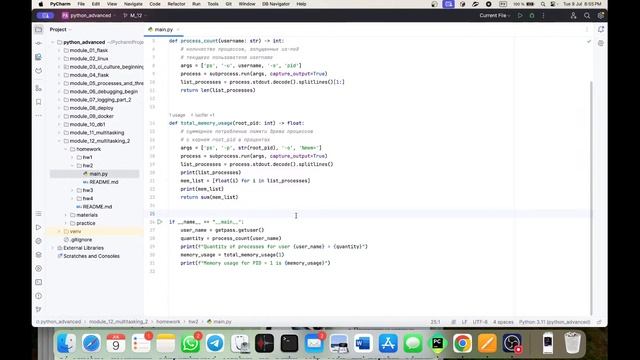Open the Pull Requests sidebar icon
This screenshot has height=360, width=640.
(38, 71)
